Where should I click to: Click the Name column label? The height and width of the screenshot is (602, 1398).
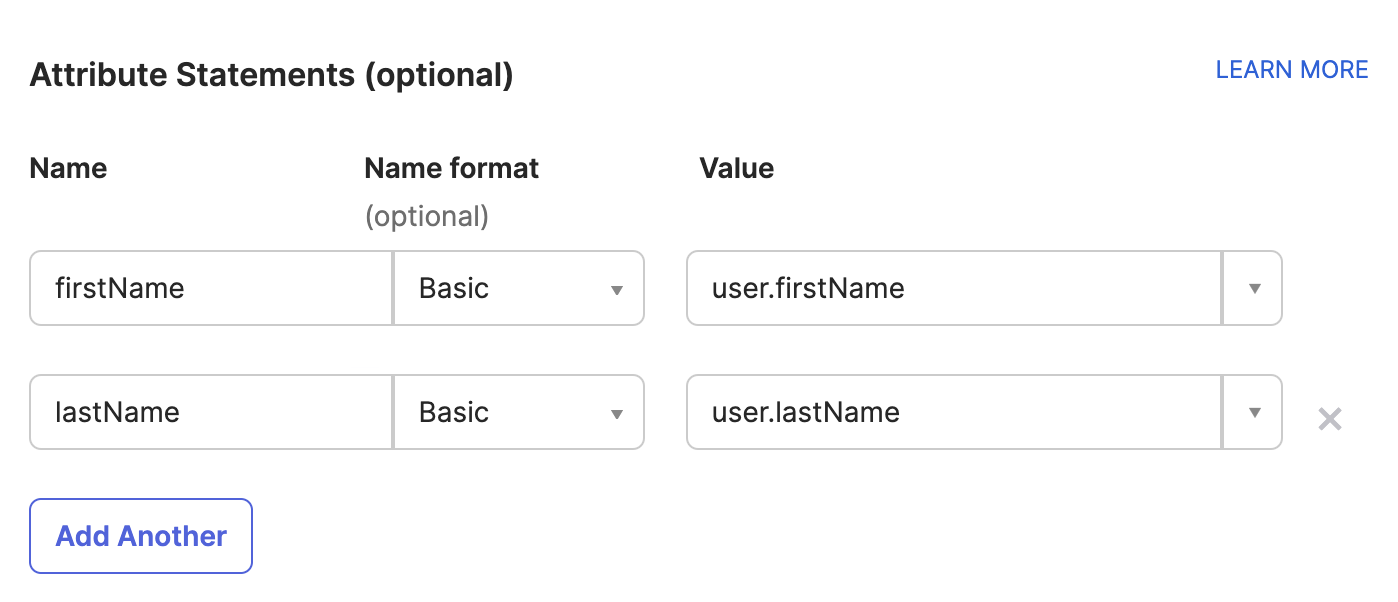click(68, 168)
